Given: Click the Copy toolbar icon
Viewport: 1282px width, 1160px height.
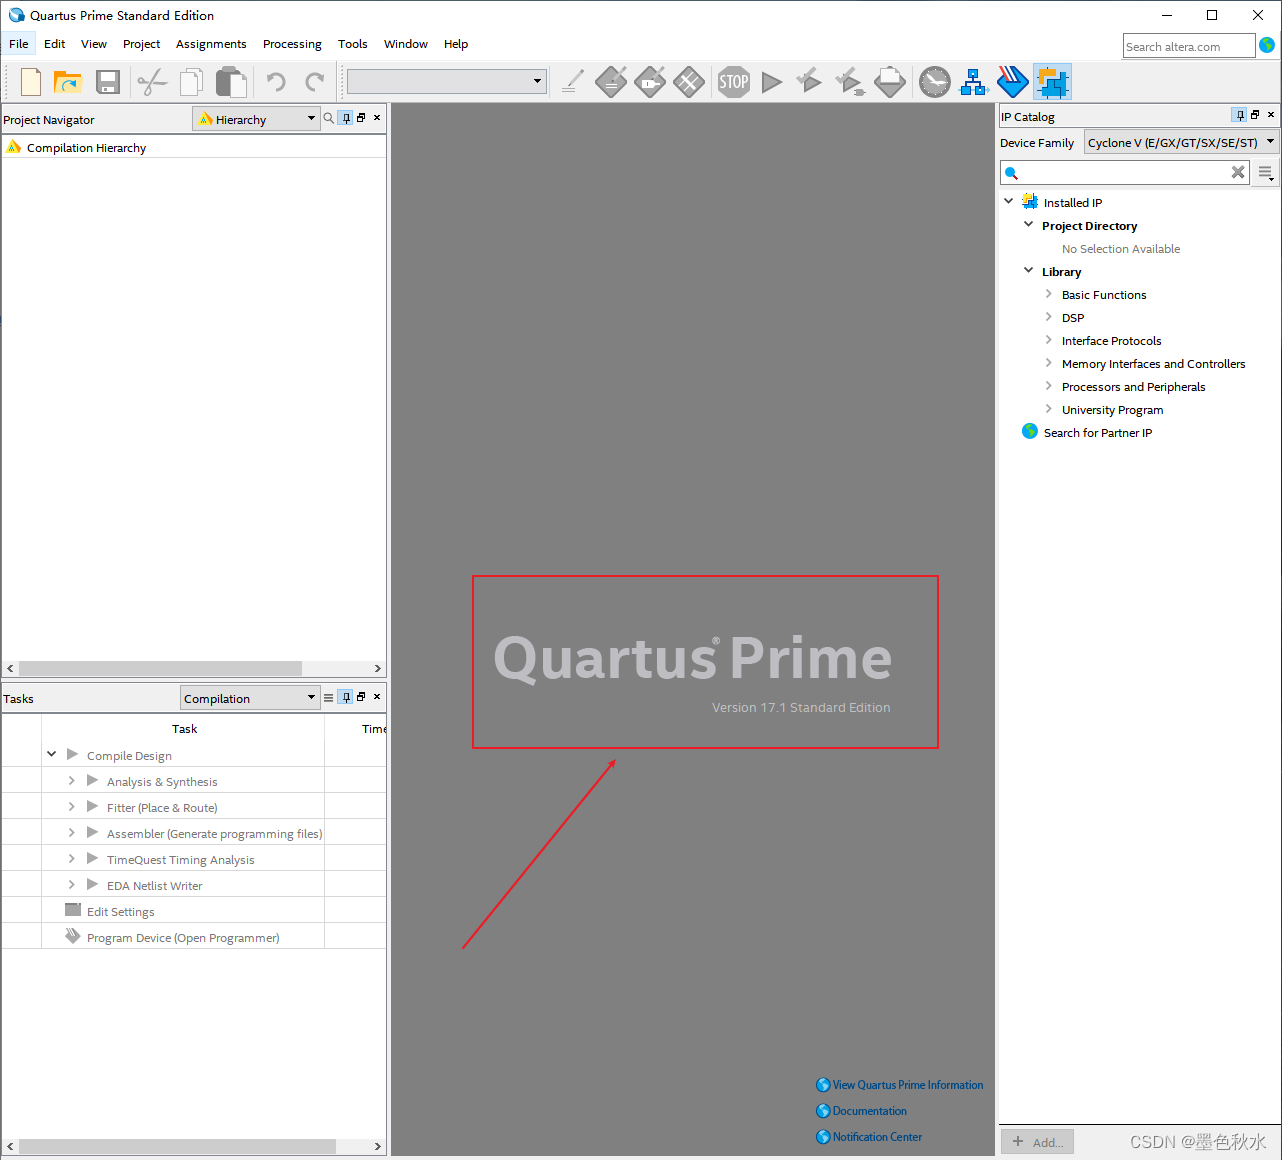Looking at the screenshot, I should (191, 82).
